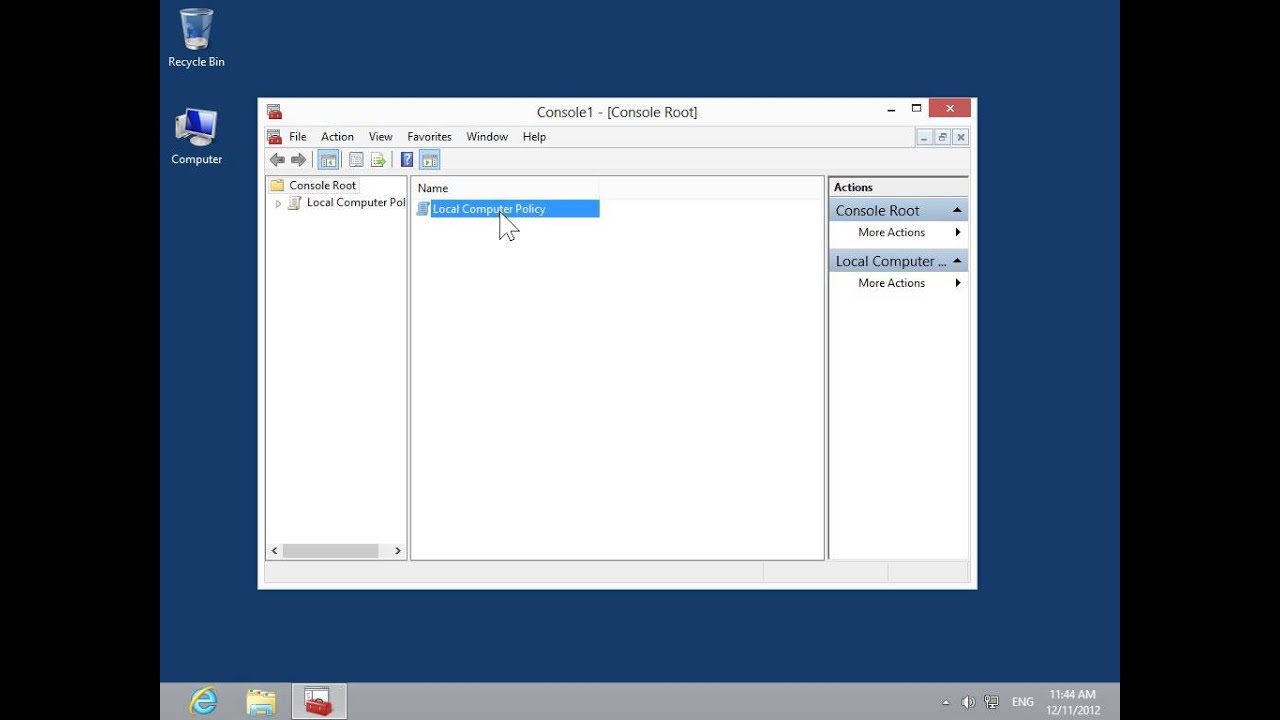Click the Console1 title bar icon
Viewport: 1280px width, 720px height.
[274, 112]
